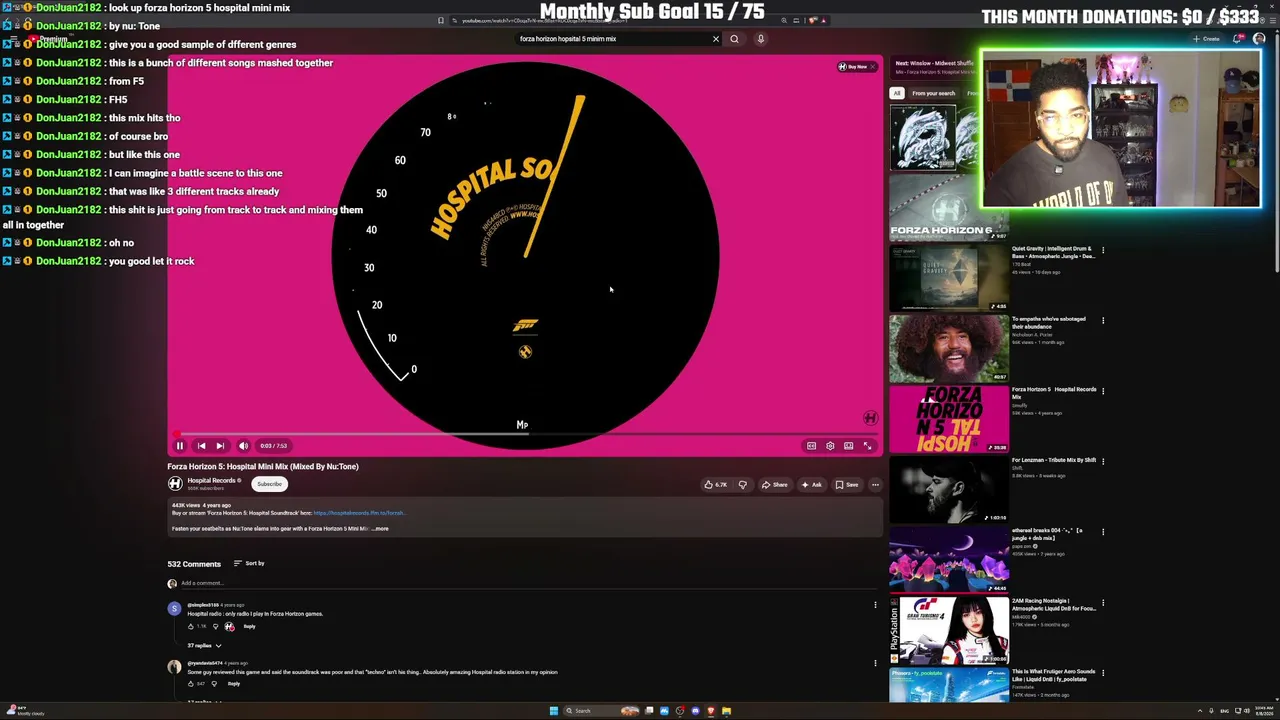Enter fullscreen video mode
Viewport: 1280px width, 720px height.
point(868,446)
